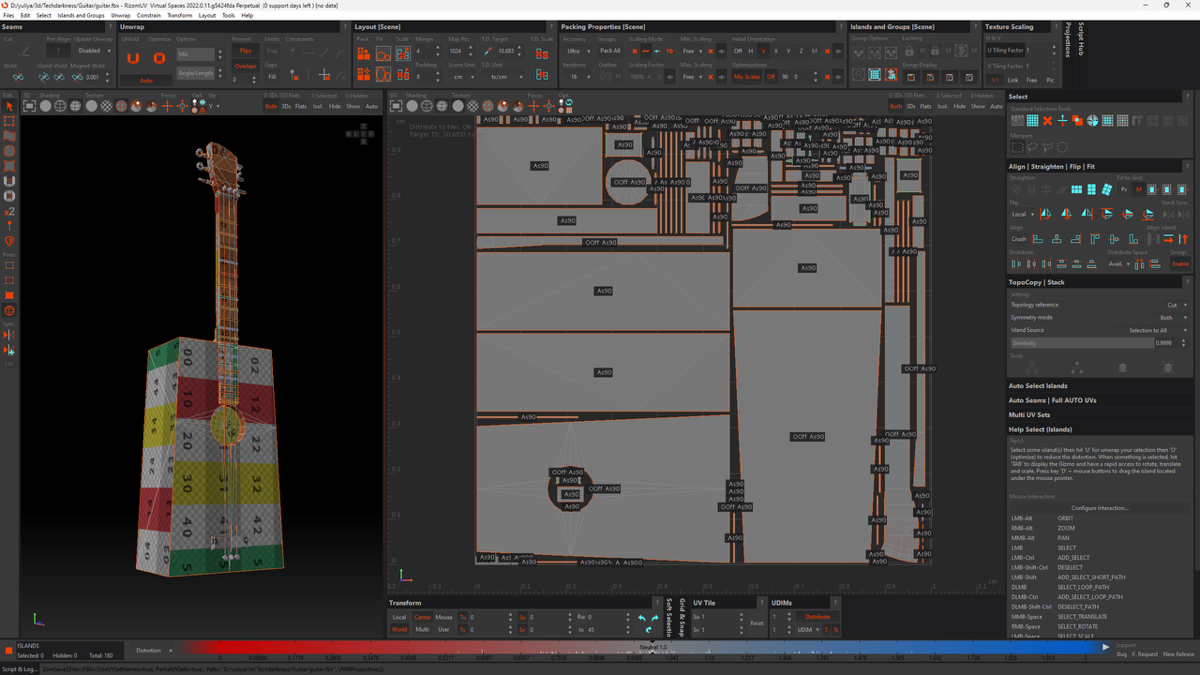Expand Auto Seams | Full AUTO UVs section

1099,400
